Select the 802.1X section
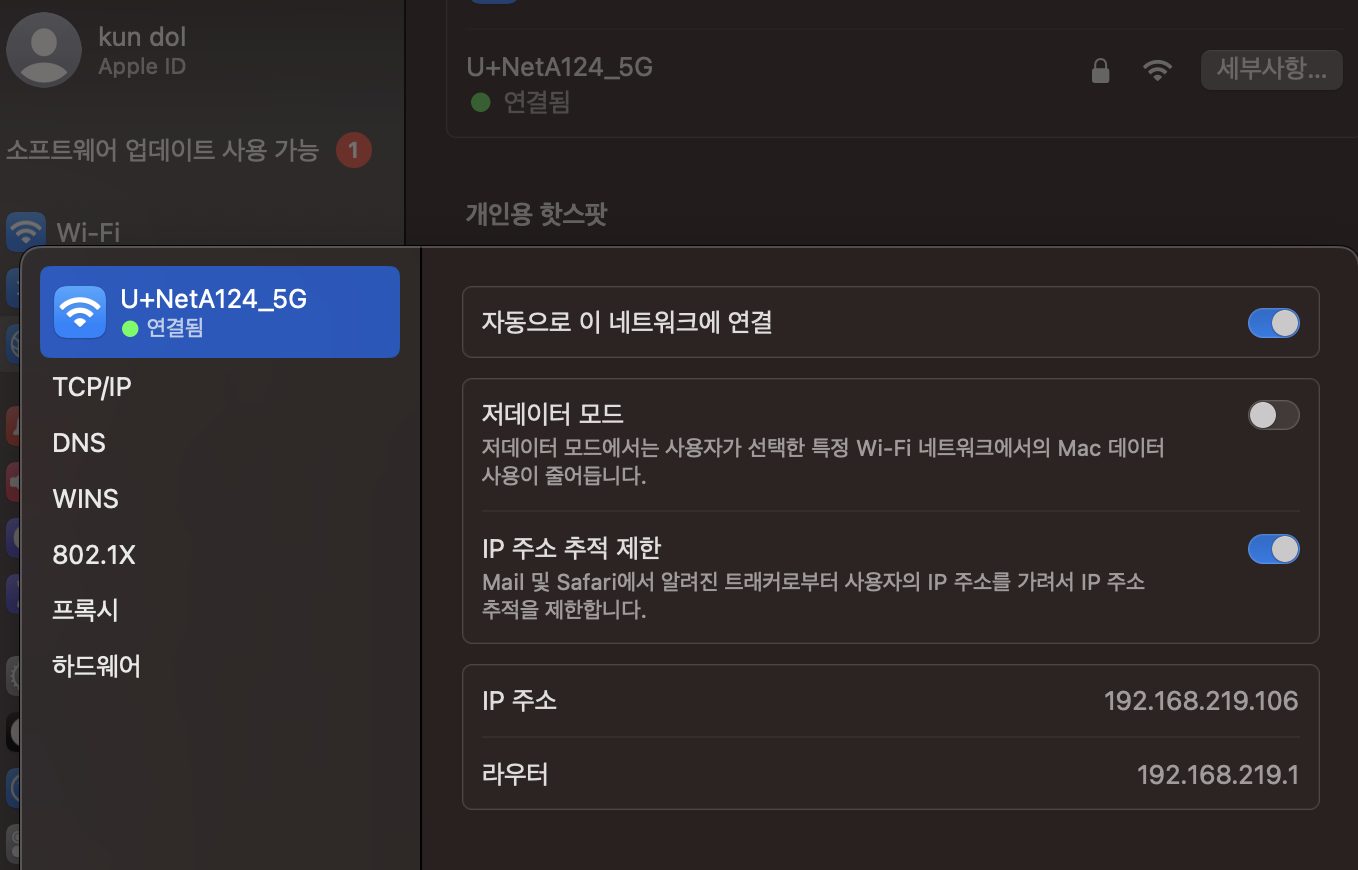 click(x=94, y=554)
